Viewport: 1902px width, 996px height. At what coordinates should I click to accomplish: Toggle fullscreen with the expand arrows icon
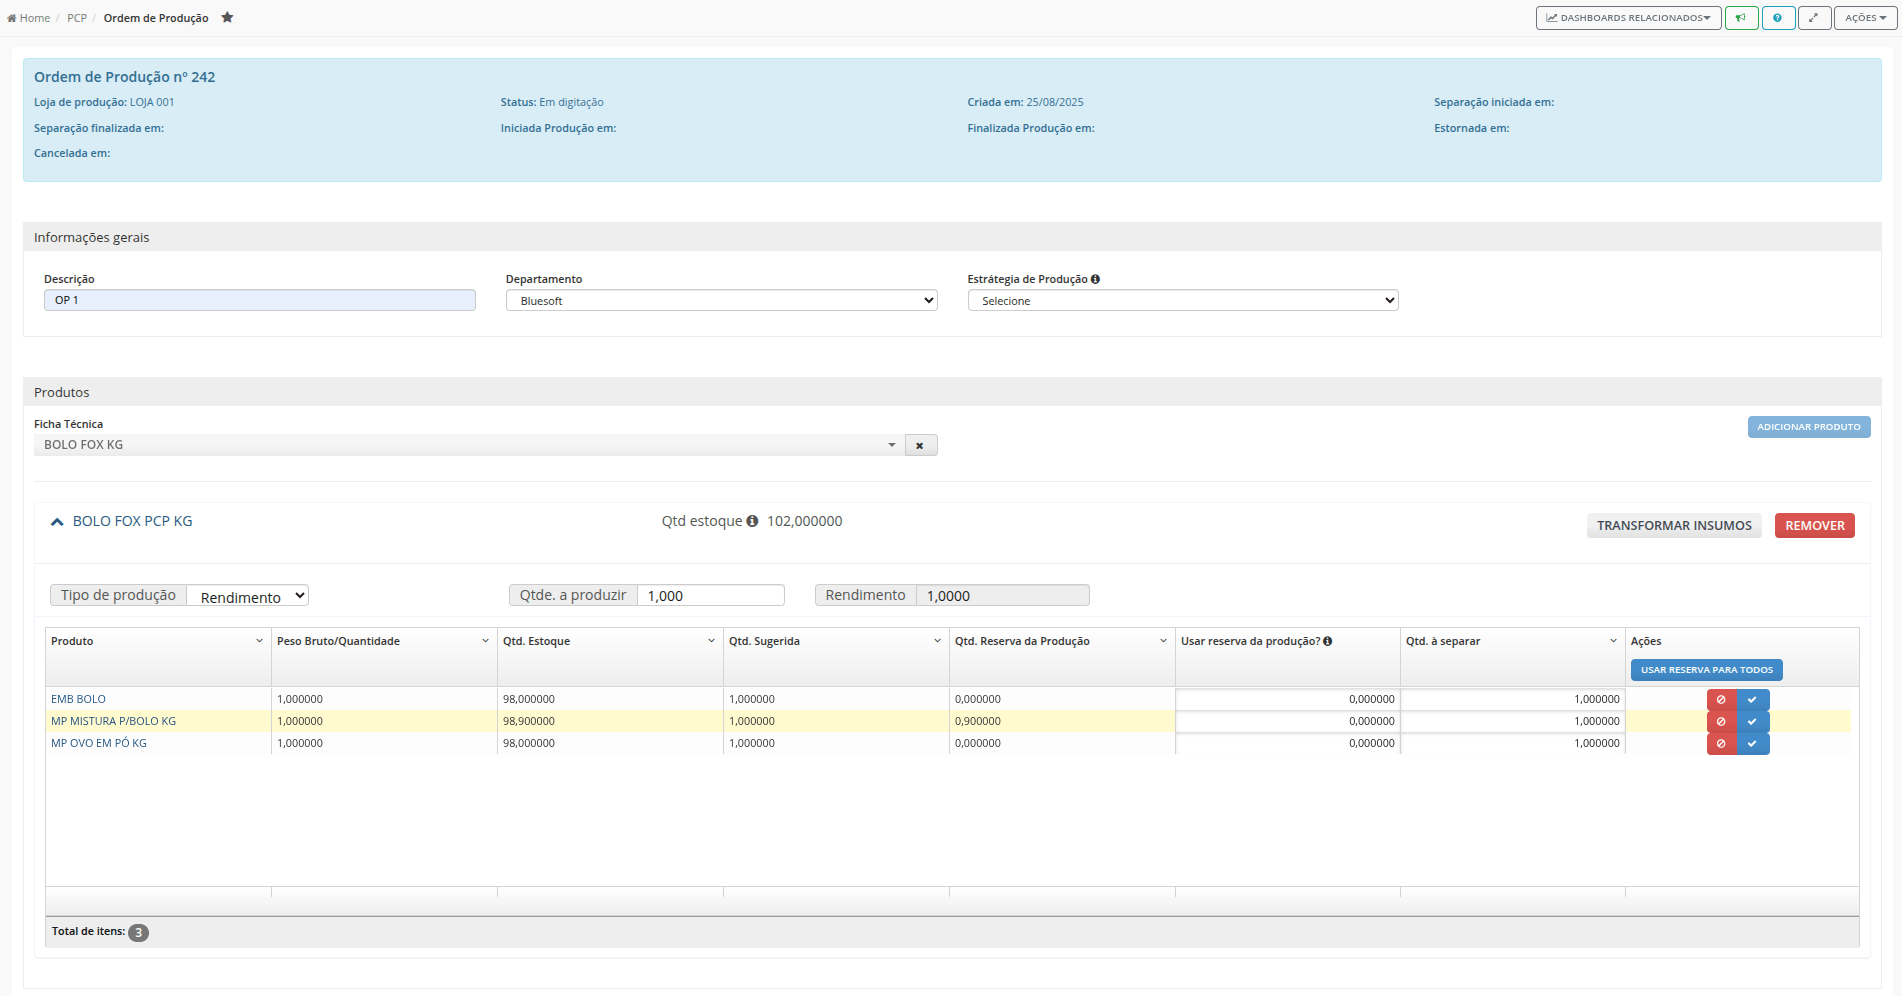point(1814,18)
